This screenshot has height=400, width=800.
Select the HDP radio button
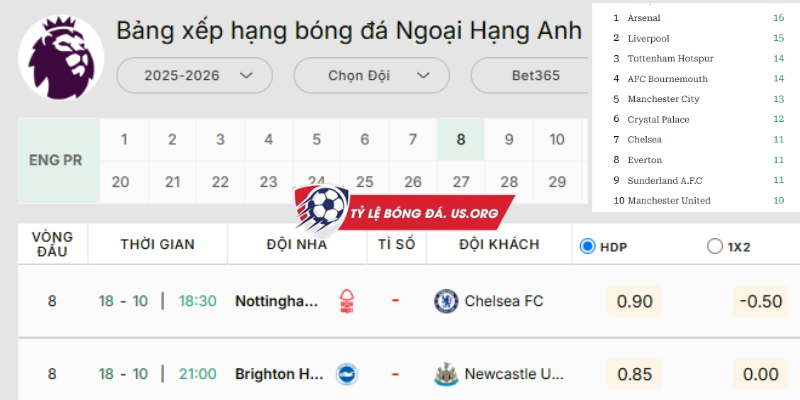[x=588, y=246]
